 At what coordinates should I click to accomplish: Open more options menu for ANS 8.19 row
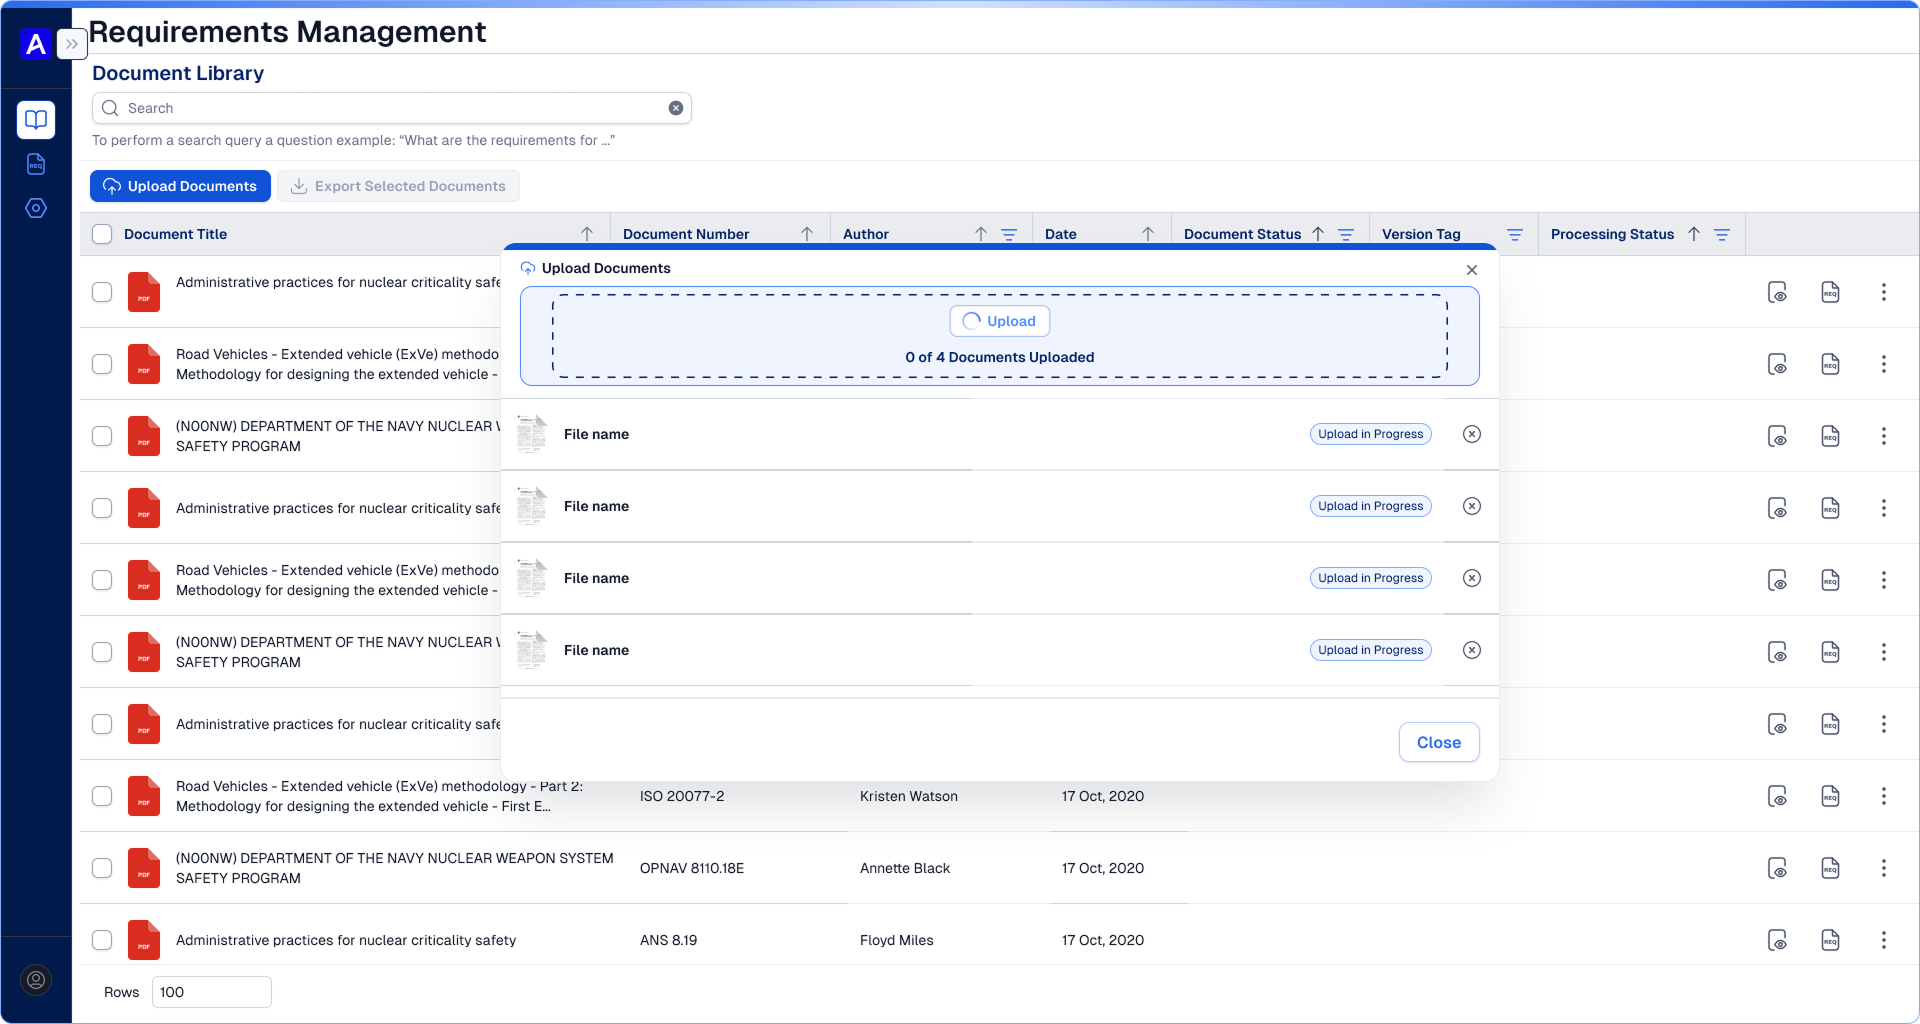(x=1884, y=940)
